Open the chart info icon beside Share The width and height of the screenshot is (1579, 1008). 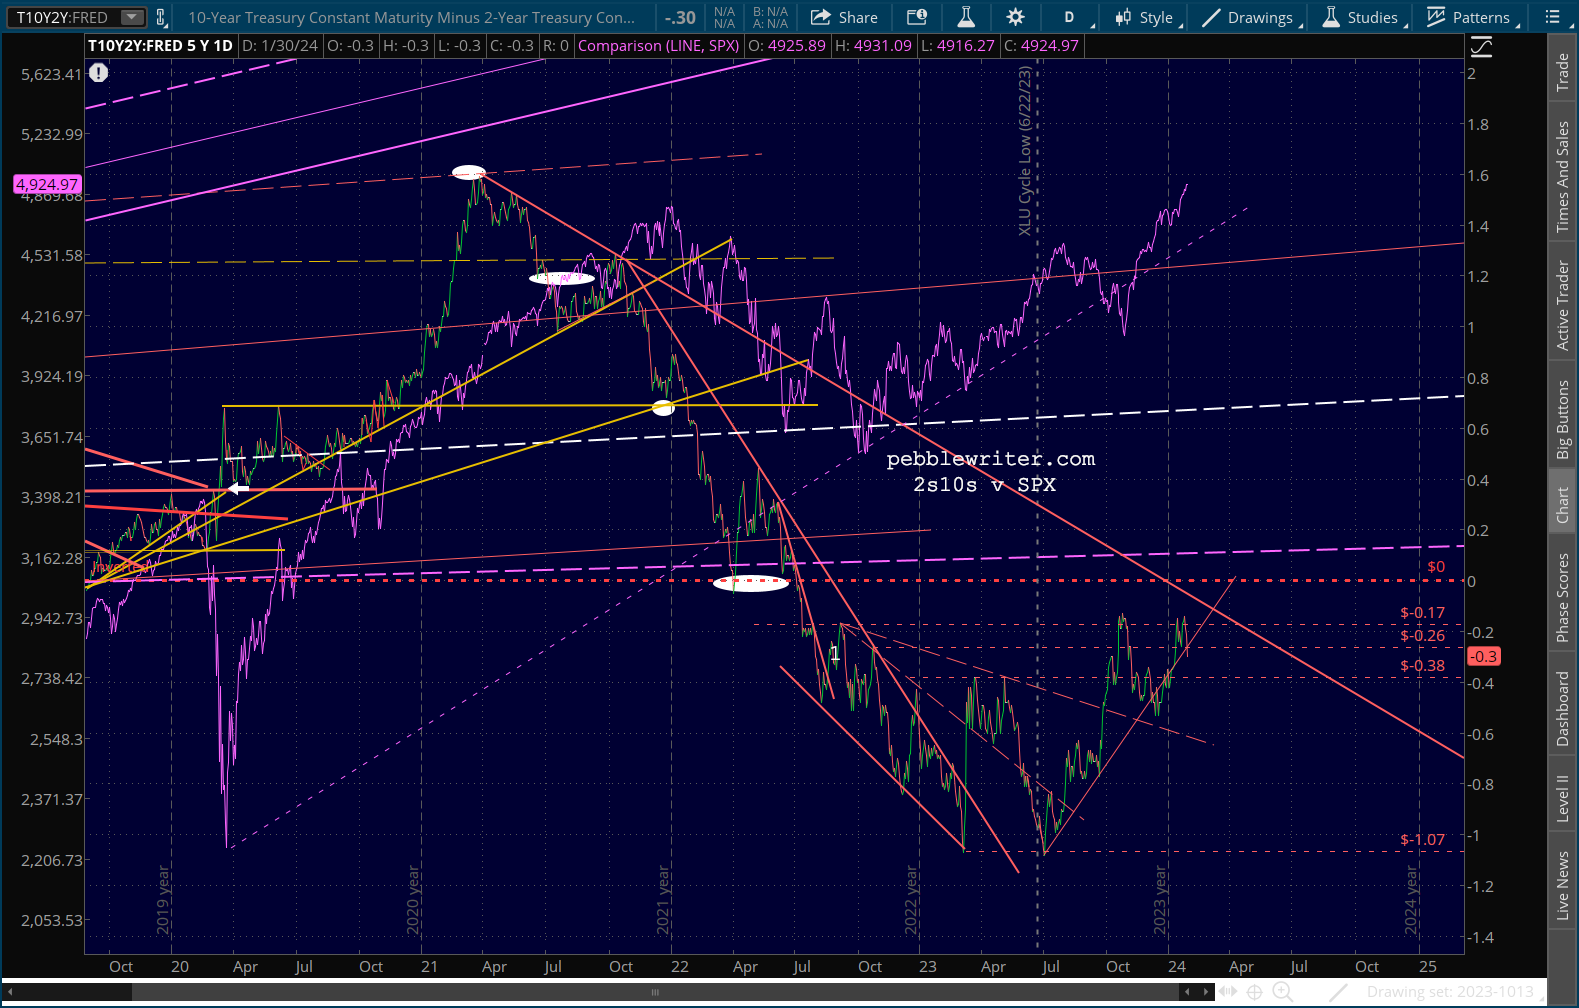point(917,17)
